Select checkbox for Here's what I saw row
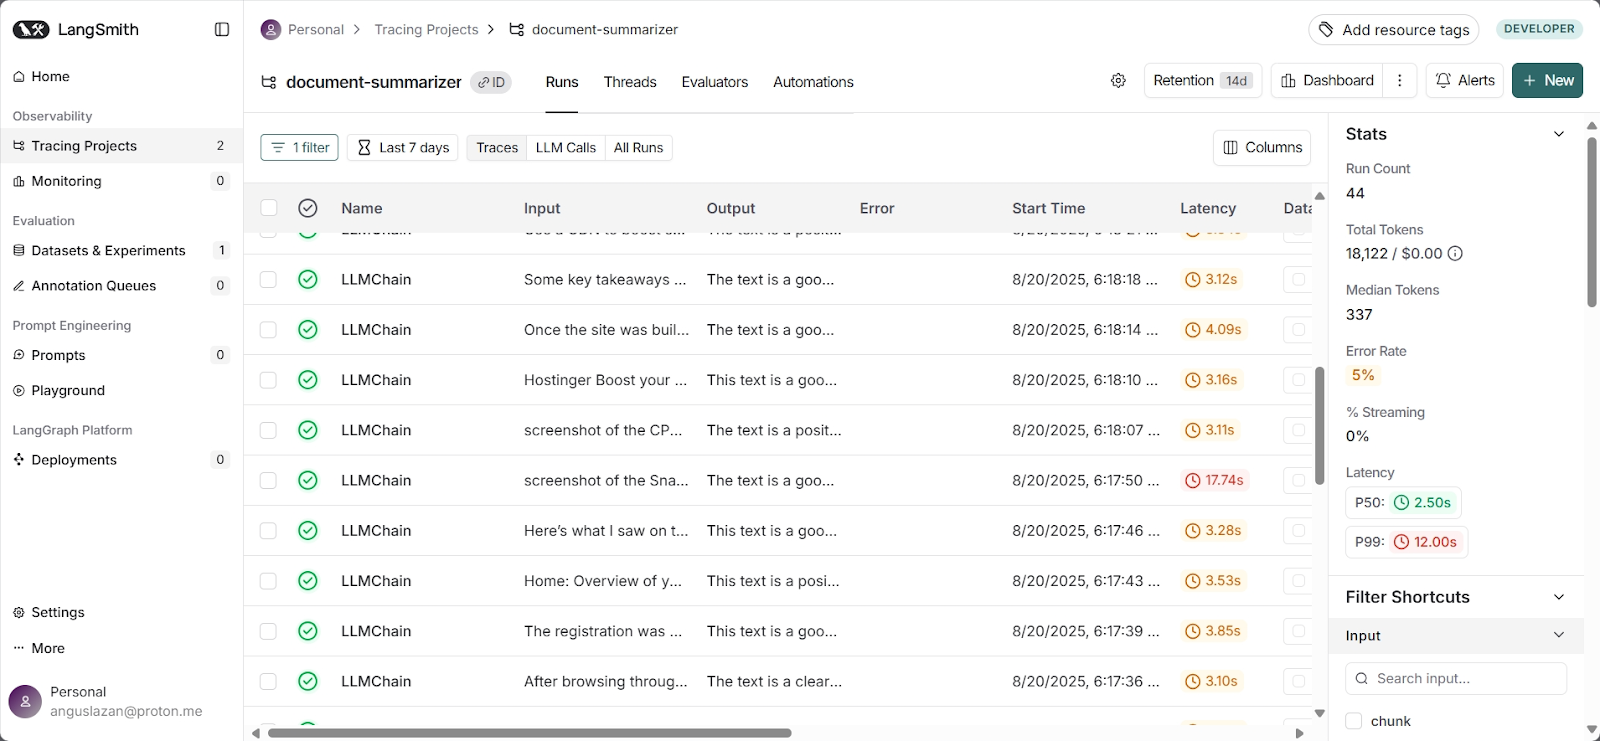Viewport: 1600px width, 741px height. 268,531
